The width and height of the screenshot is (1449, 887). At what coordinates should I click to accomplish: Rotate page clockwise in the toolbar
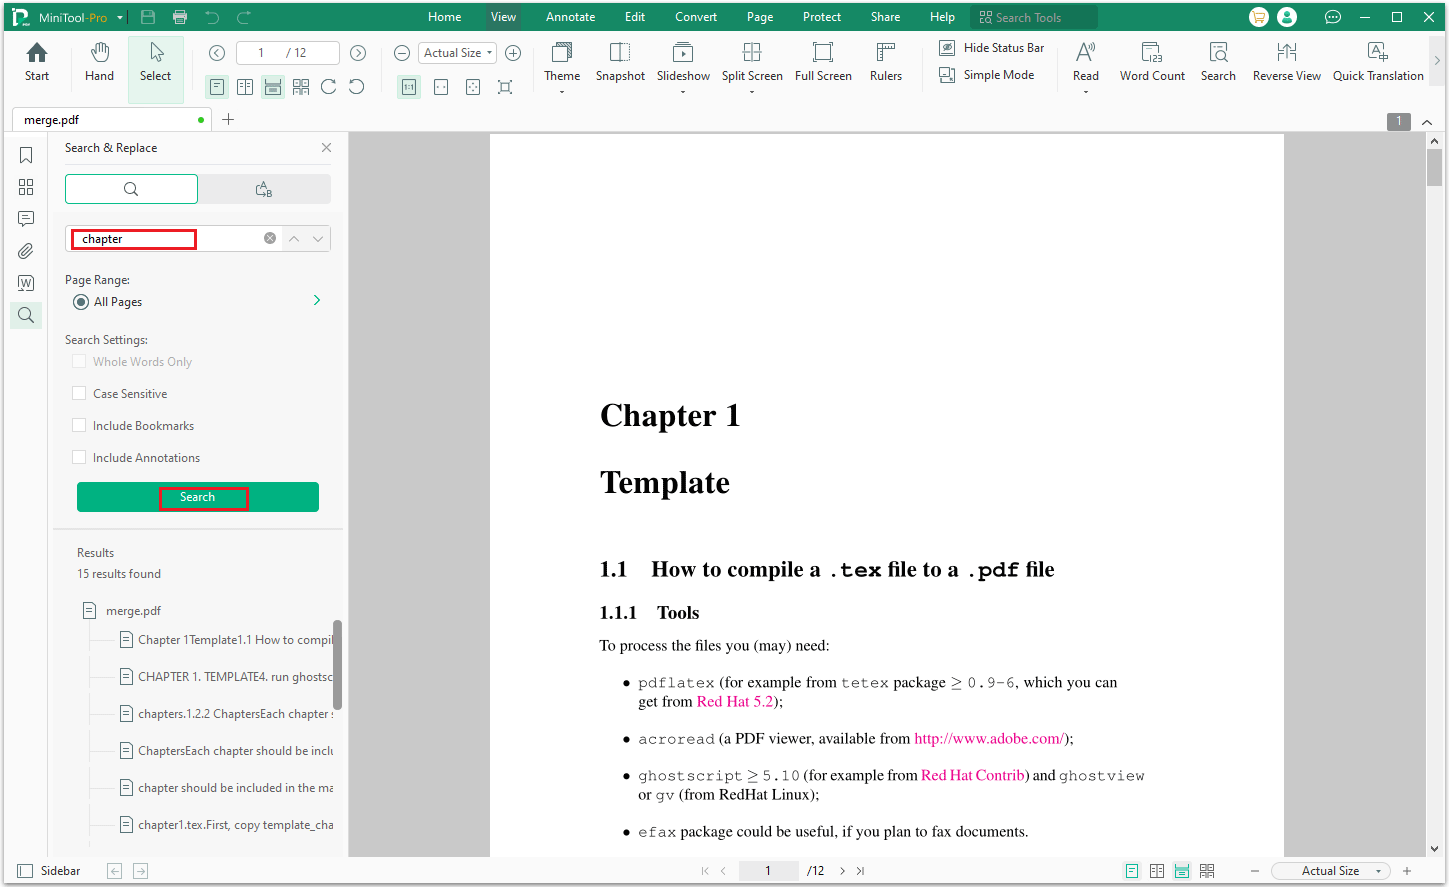(329, 87)
